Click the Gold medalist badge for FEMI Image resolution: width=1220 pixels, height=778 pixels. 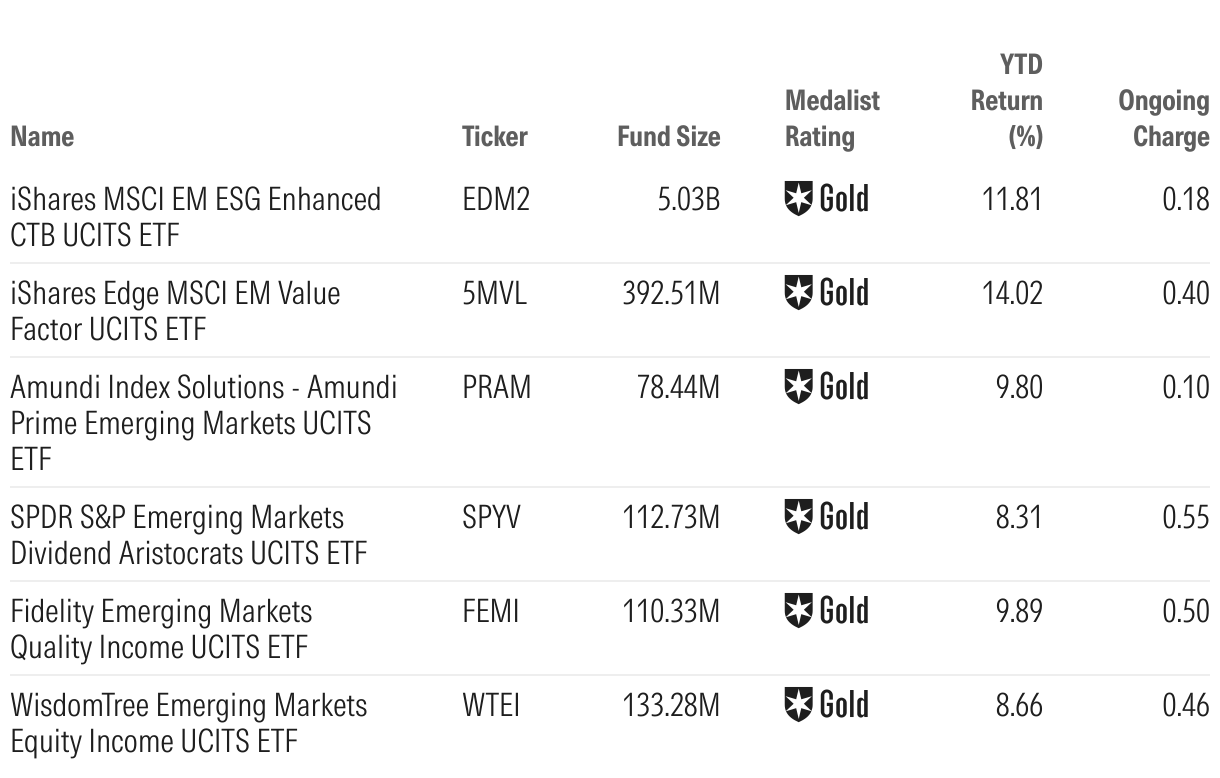click(x=826, y=610)
